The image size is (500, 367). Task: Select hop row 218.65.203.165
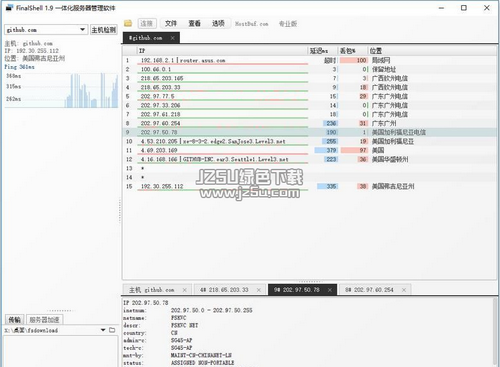pos(309,78)
